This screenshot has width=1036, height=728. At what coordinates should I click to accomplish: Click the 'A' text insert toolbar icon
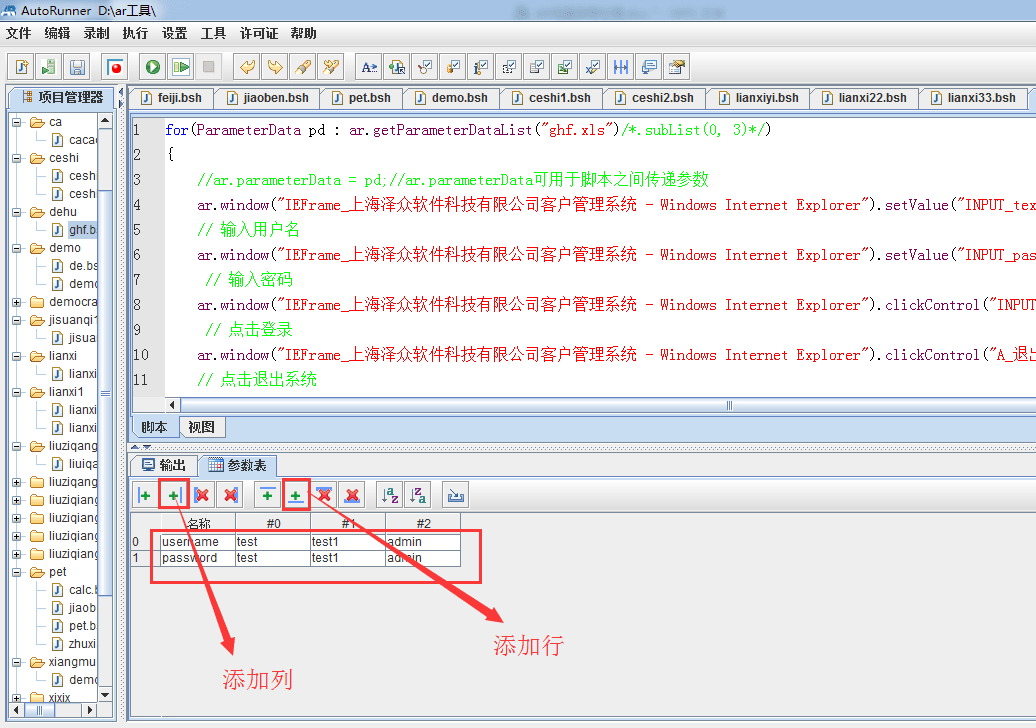(369, 67)
